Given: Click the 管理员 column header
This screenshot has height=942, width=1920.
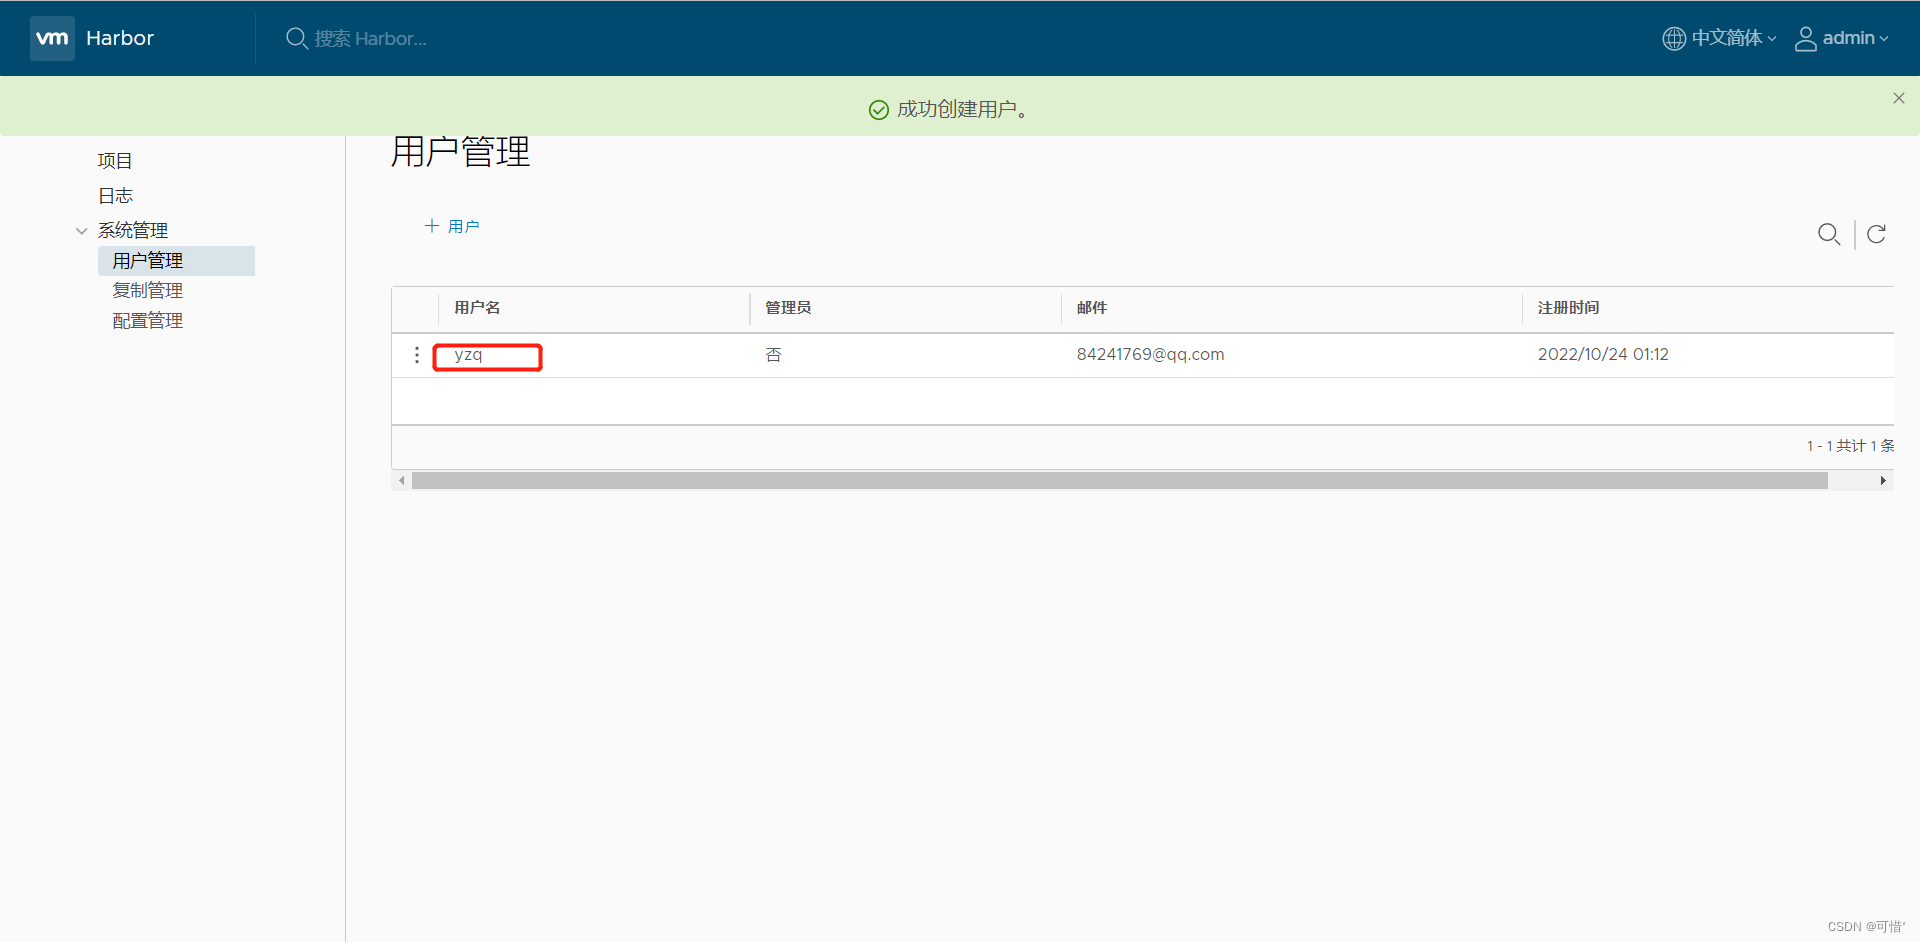Looking at the screenshot, I should pos(788,307).
